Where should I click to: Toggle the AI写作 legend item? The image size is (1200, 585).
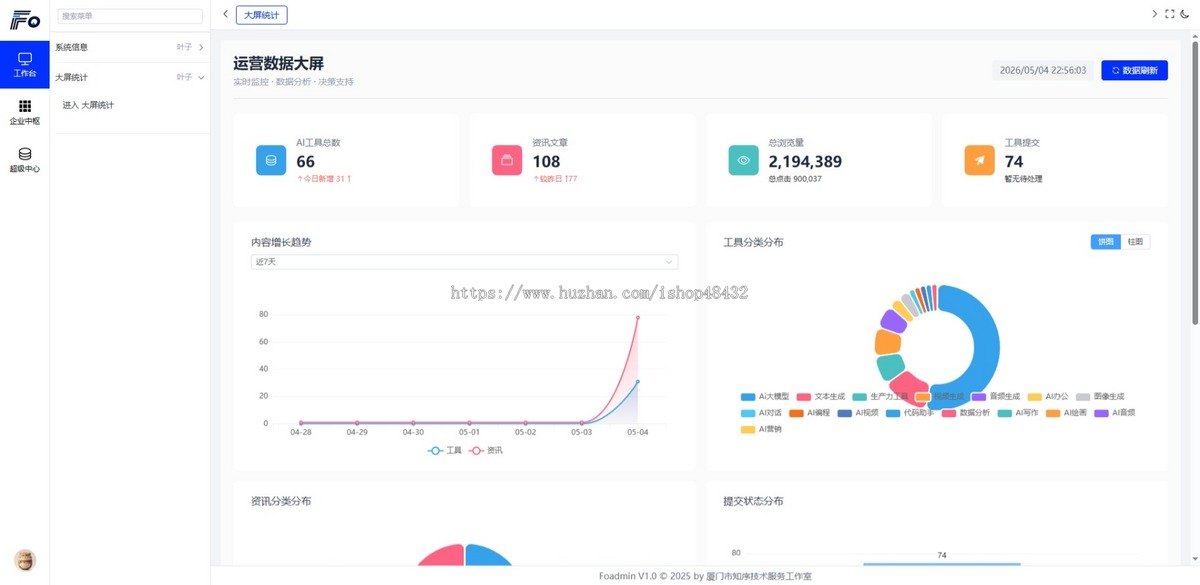pyautogui.click(x=1019, y=413)
